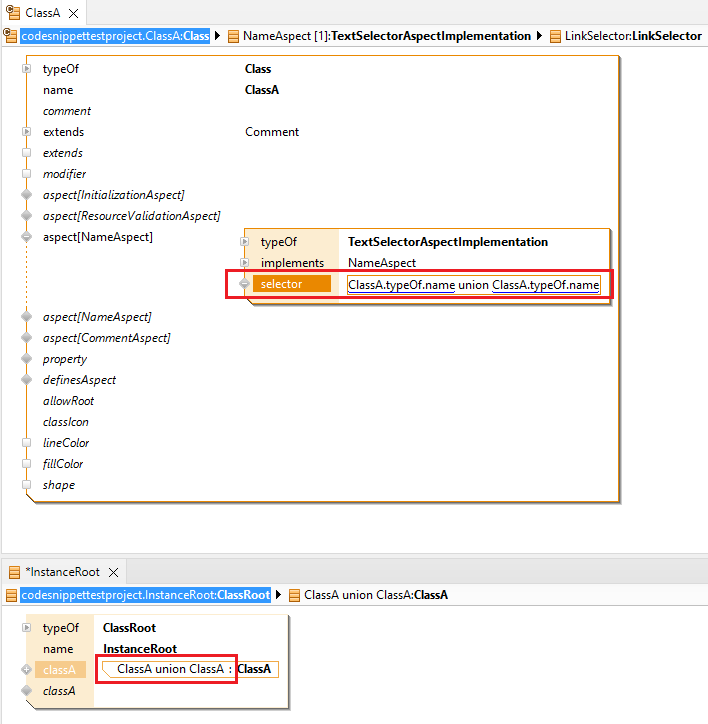Select the comment row
The image size is (708, 724).
tap(67, 111)
